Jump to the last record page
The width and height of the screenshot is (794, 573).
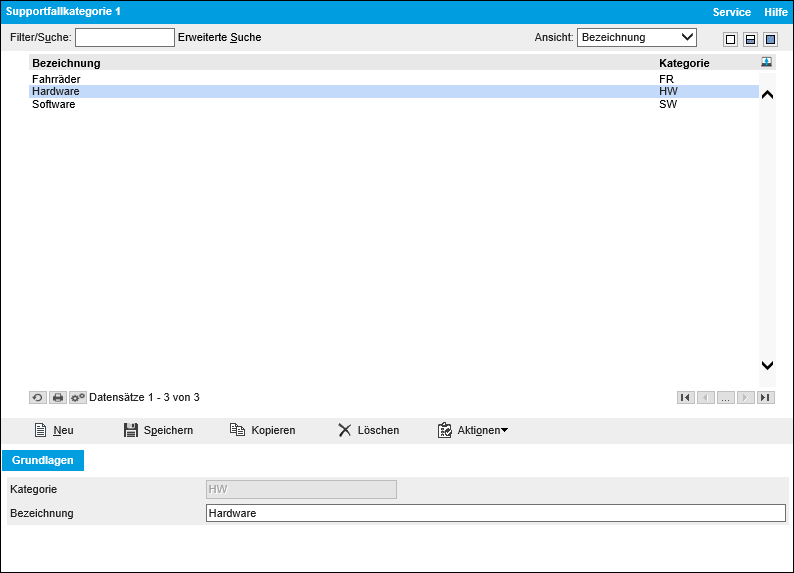(x=765, y=397)
